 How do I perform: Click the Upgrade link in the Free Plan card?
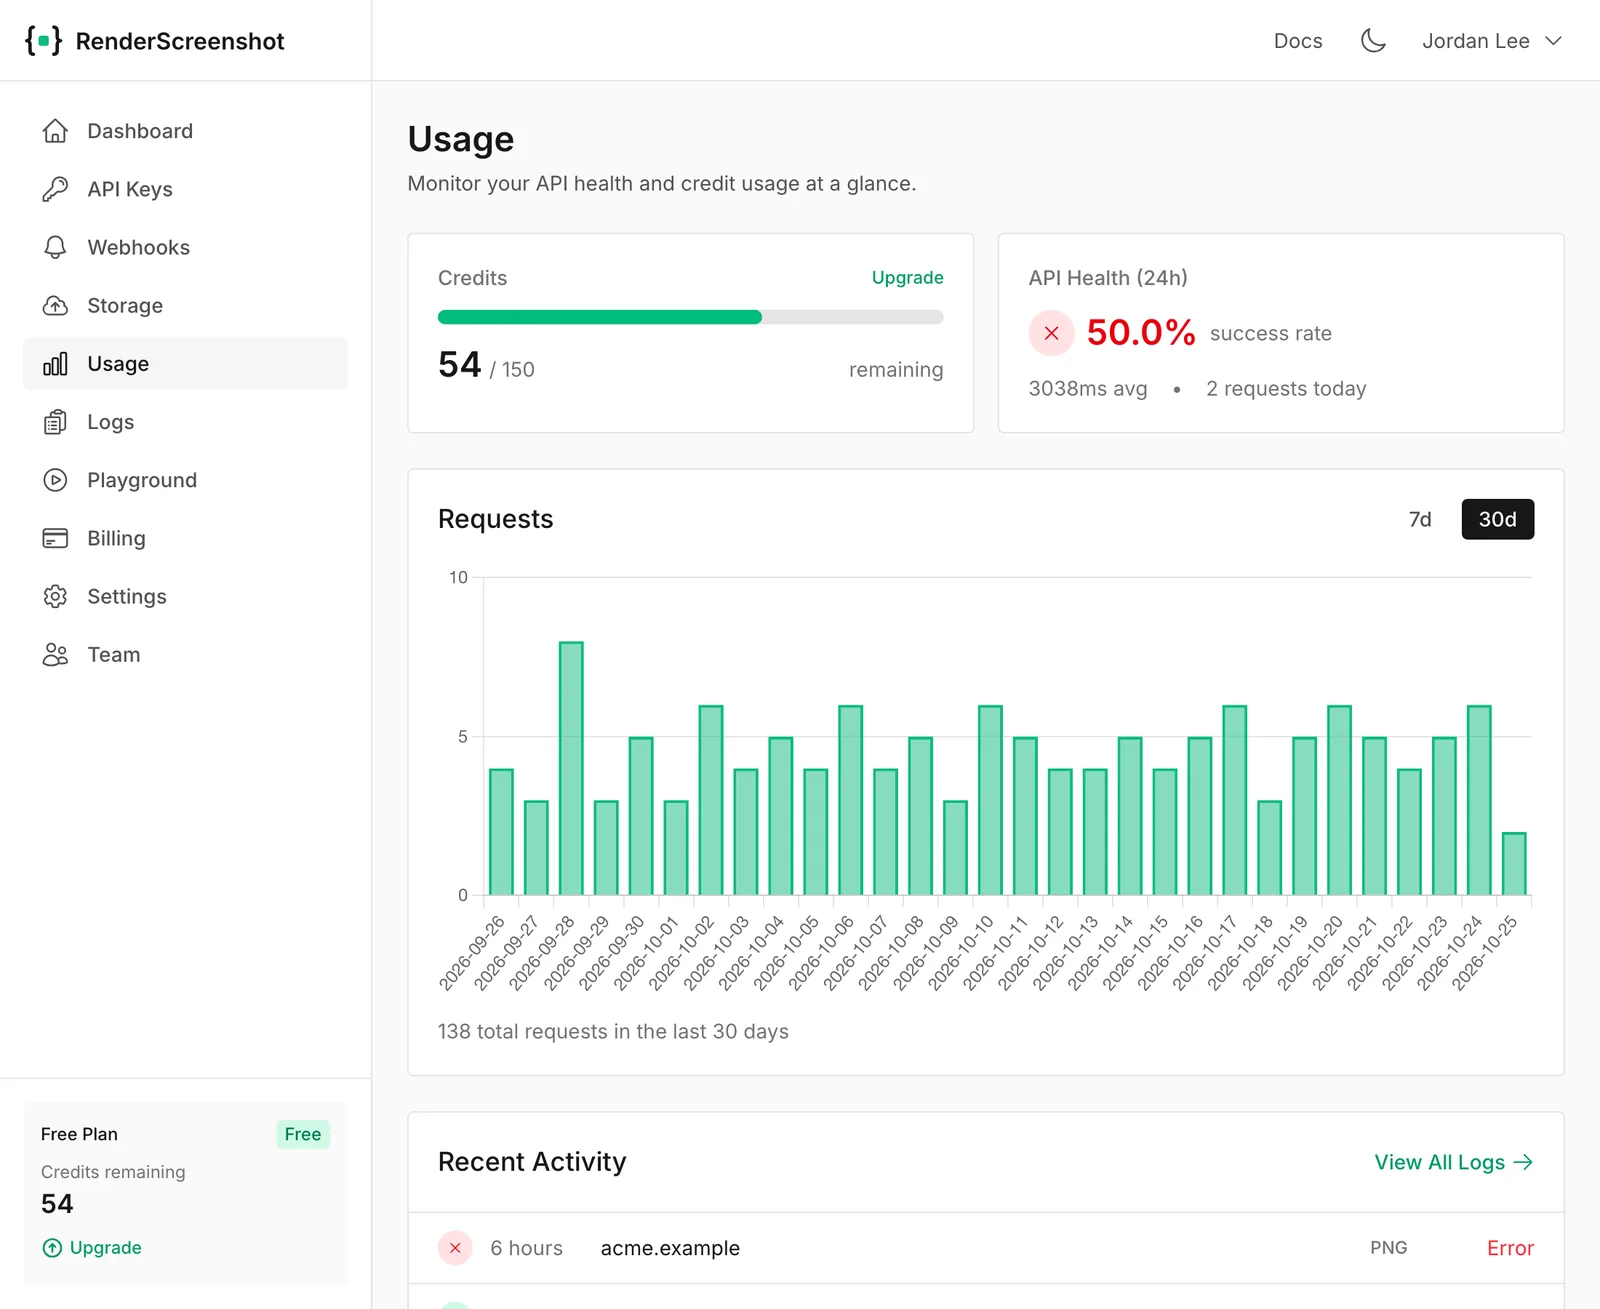[92, 1248]
